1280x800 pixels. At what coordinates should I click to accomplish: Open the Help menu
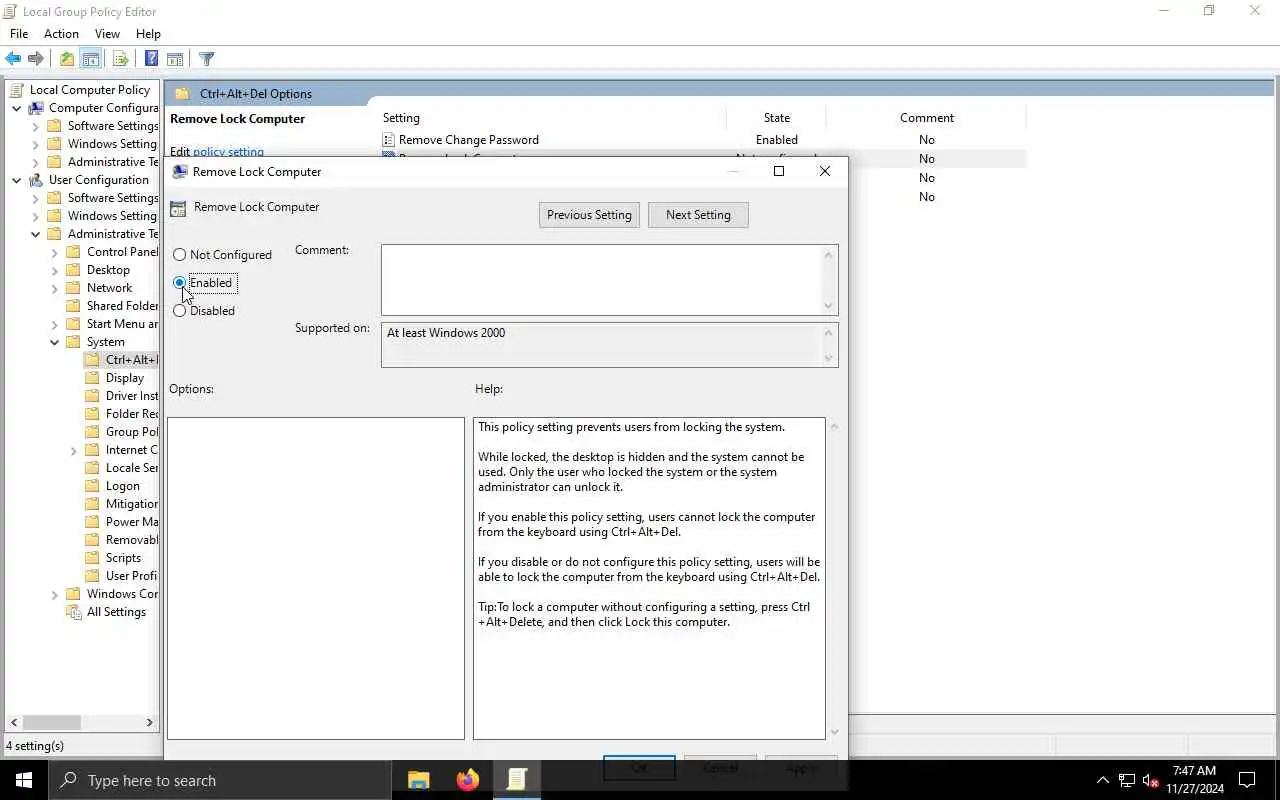coord(148,34)
